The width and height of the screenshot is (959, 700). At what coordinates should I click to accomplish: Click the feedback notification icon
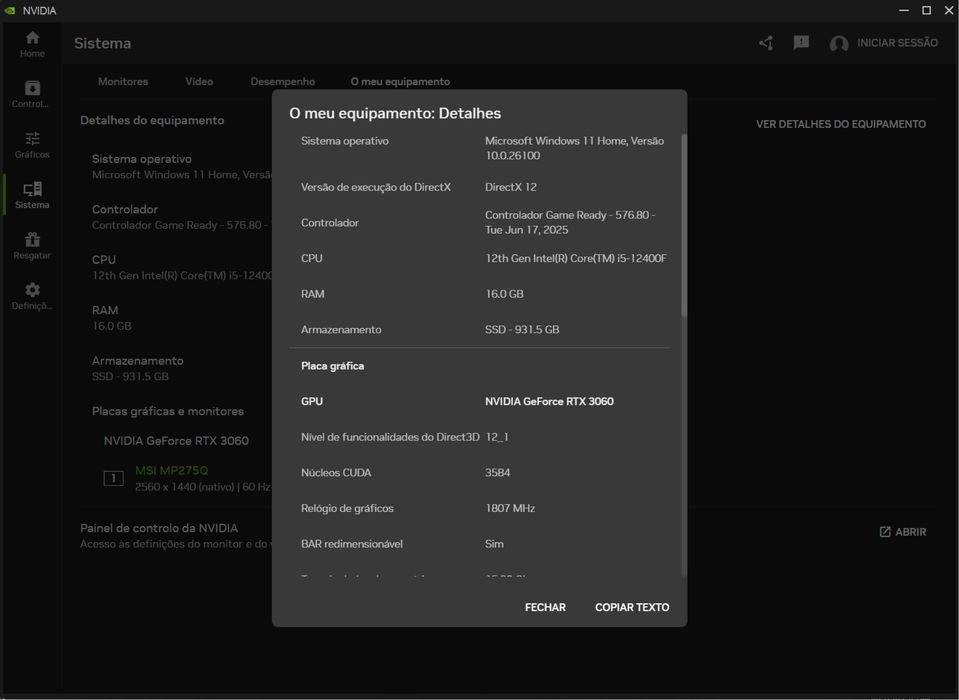[801, 43]
